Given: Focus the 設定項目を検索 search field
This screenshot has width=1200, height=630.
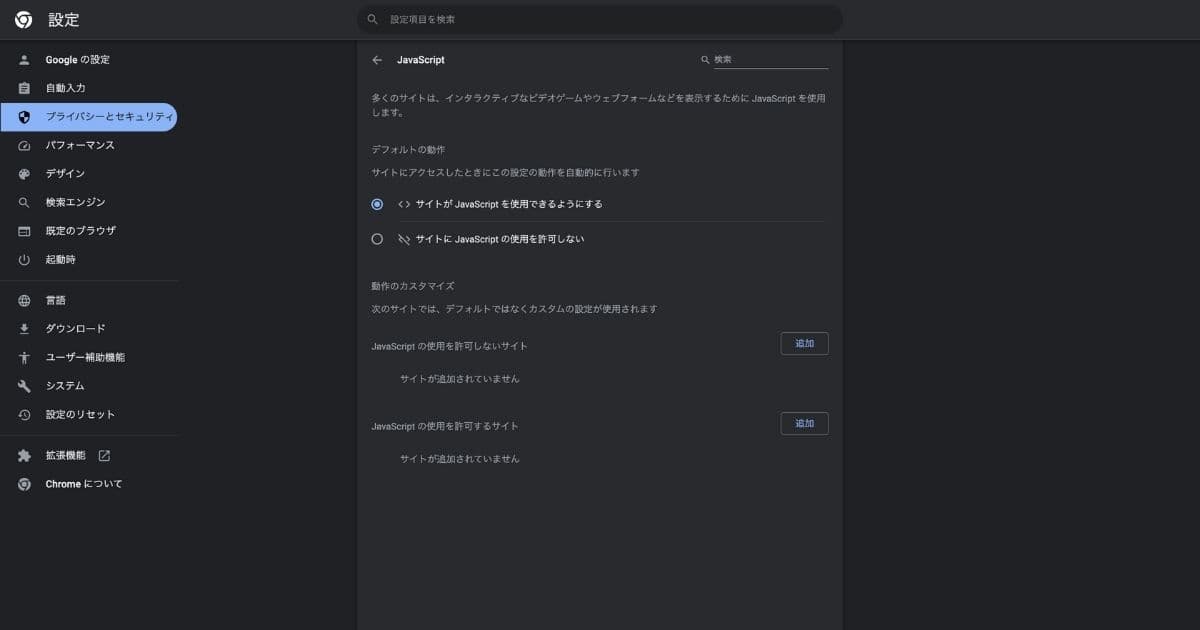Looking at the screenshot, I should click(600, 19).
